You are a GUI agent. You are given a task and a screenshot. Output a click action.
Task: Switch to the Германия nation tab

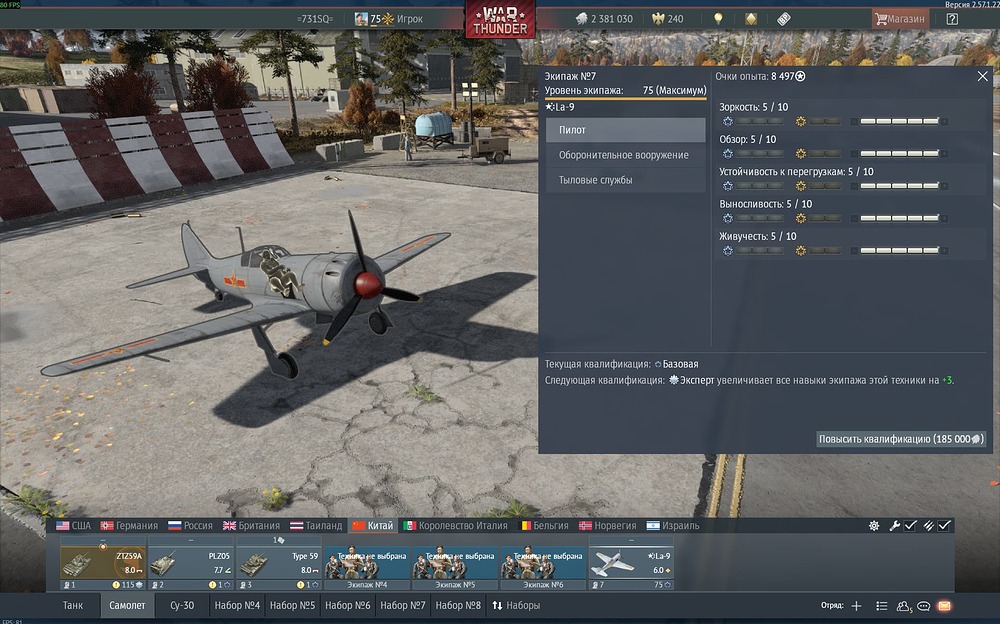coord(129,525)
